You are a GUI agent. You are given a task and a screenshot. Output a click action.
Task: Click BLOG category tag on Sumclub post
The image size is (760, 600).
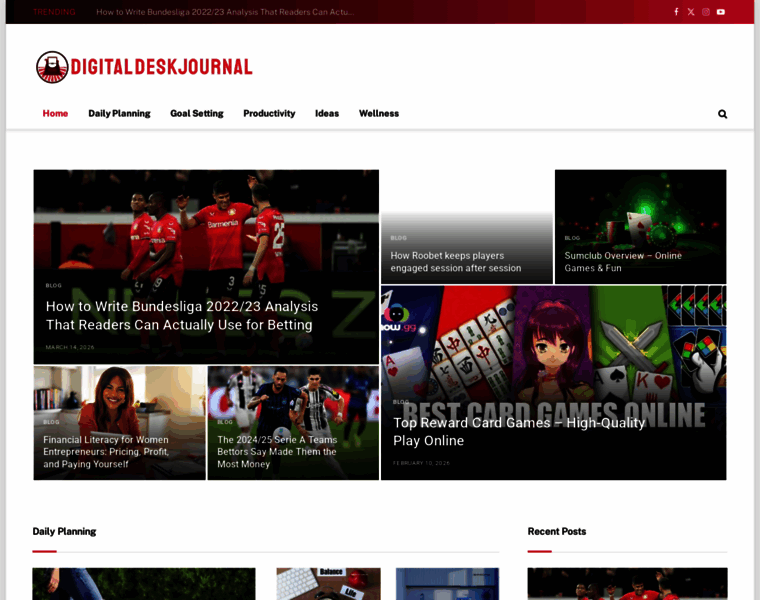pyautogui.click(x=572, y=238)
